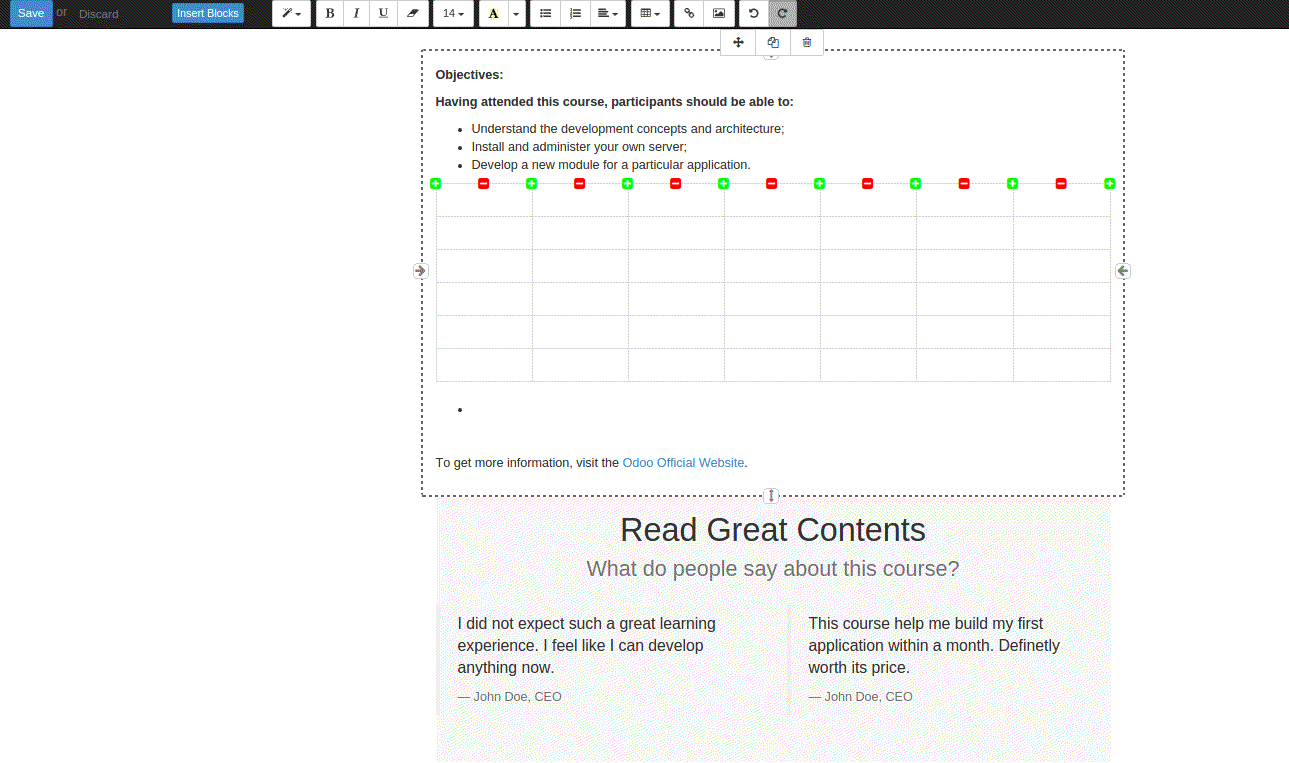Add a column after the last table column
This screenshot has height=763, width=1289.
[1109, 183]
